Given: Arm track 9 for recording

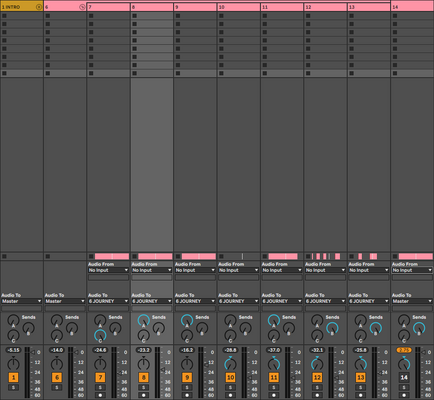Looking at the screenshot, I should pyautogui.click(x=187, y=395).
